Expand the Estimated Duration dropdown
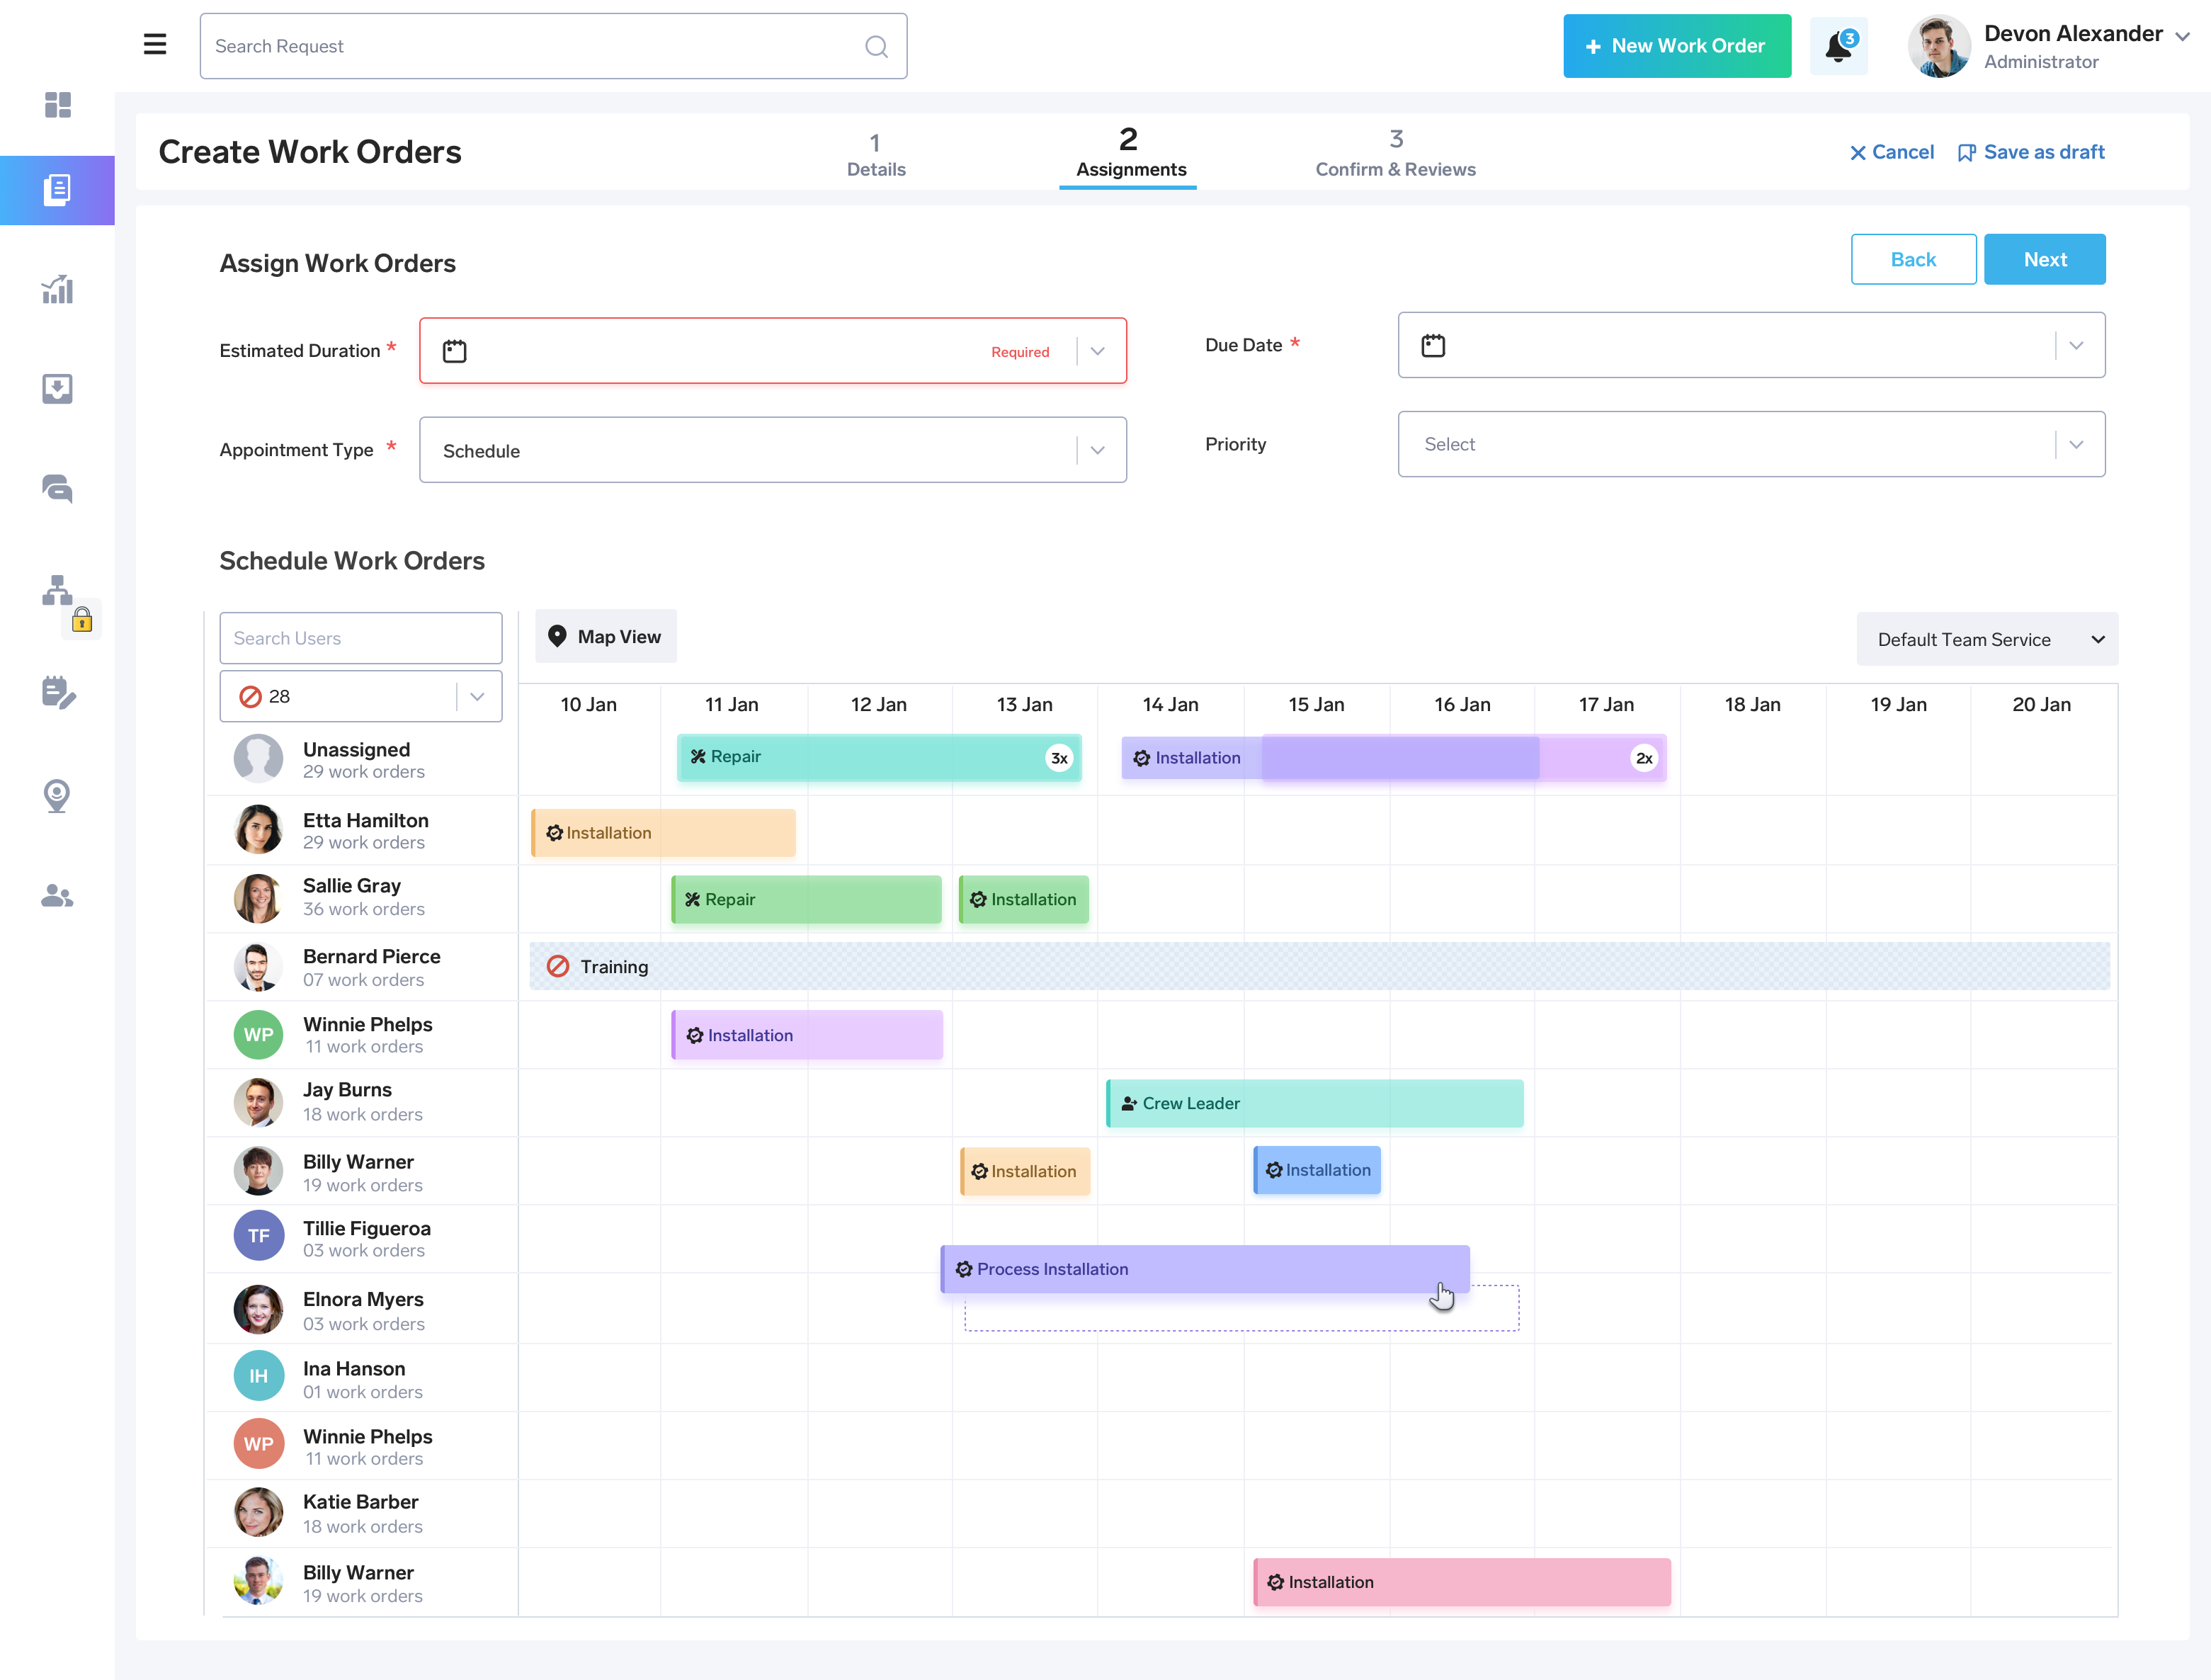The image size is (2211, 1680). [x=1098, y=351]
